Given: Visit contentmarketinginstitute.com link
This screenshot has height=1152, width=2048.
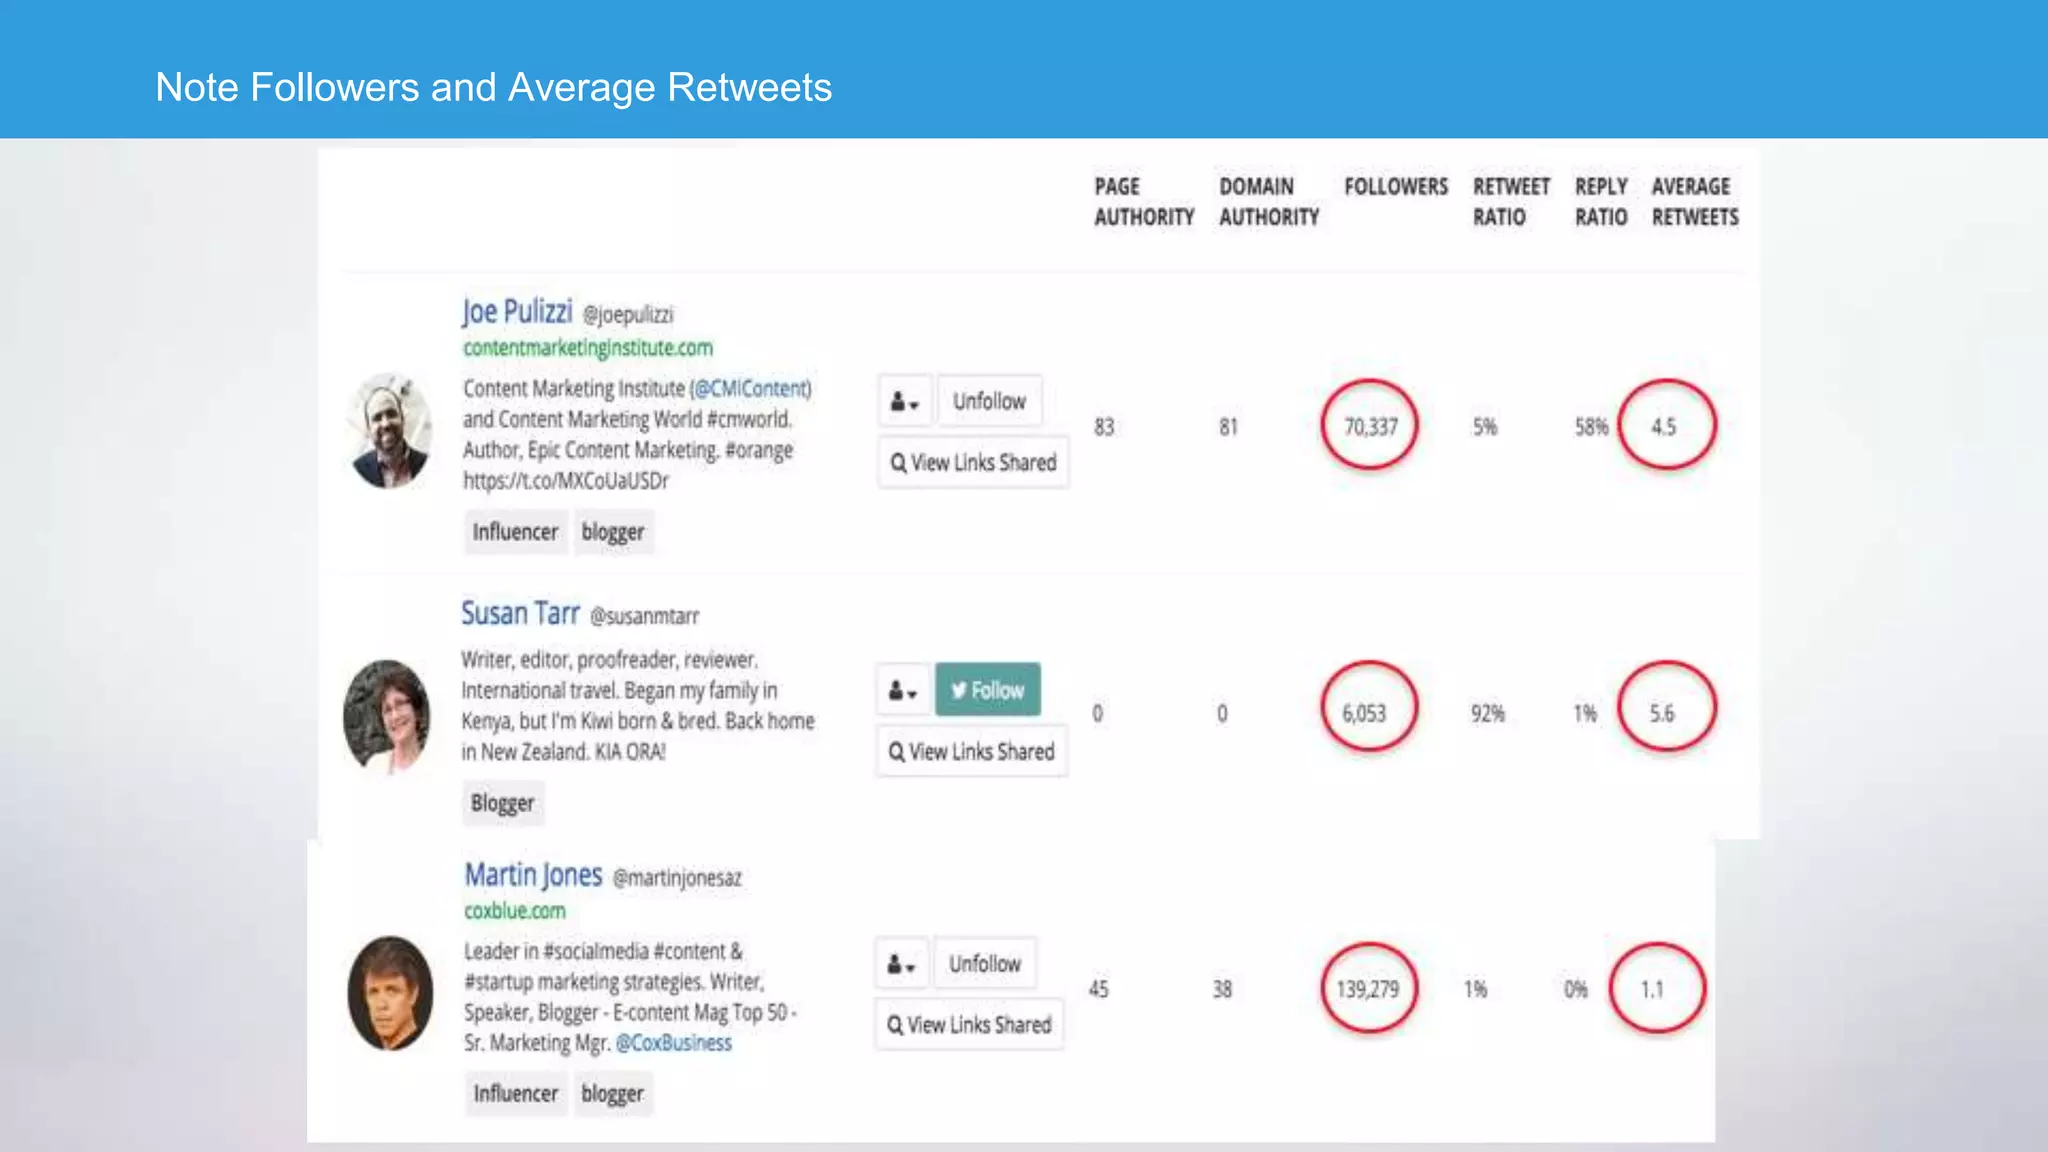Looking at the screenshot, I should pyautogui.click(x=587, y=348).
